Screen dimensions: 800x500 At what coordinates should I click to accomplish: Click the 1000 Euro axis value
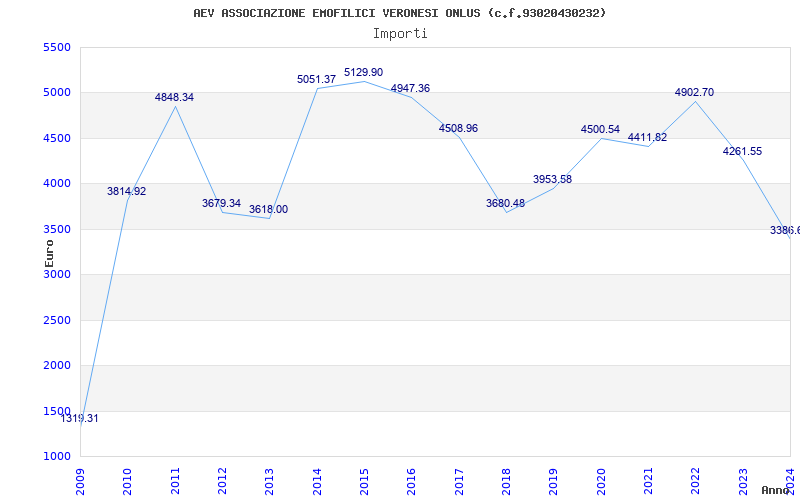(57, 457)
